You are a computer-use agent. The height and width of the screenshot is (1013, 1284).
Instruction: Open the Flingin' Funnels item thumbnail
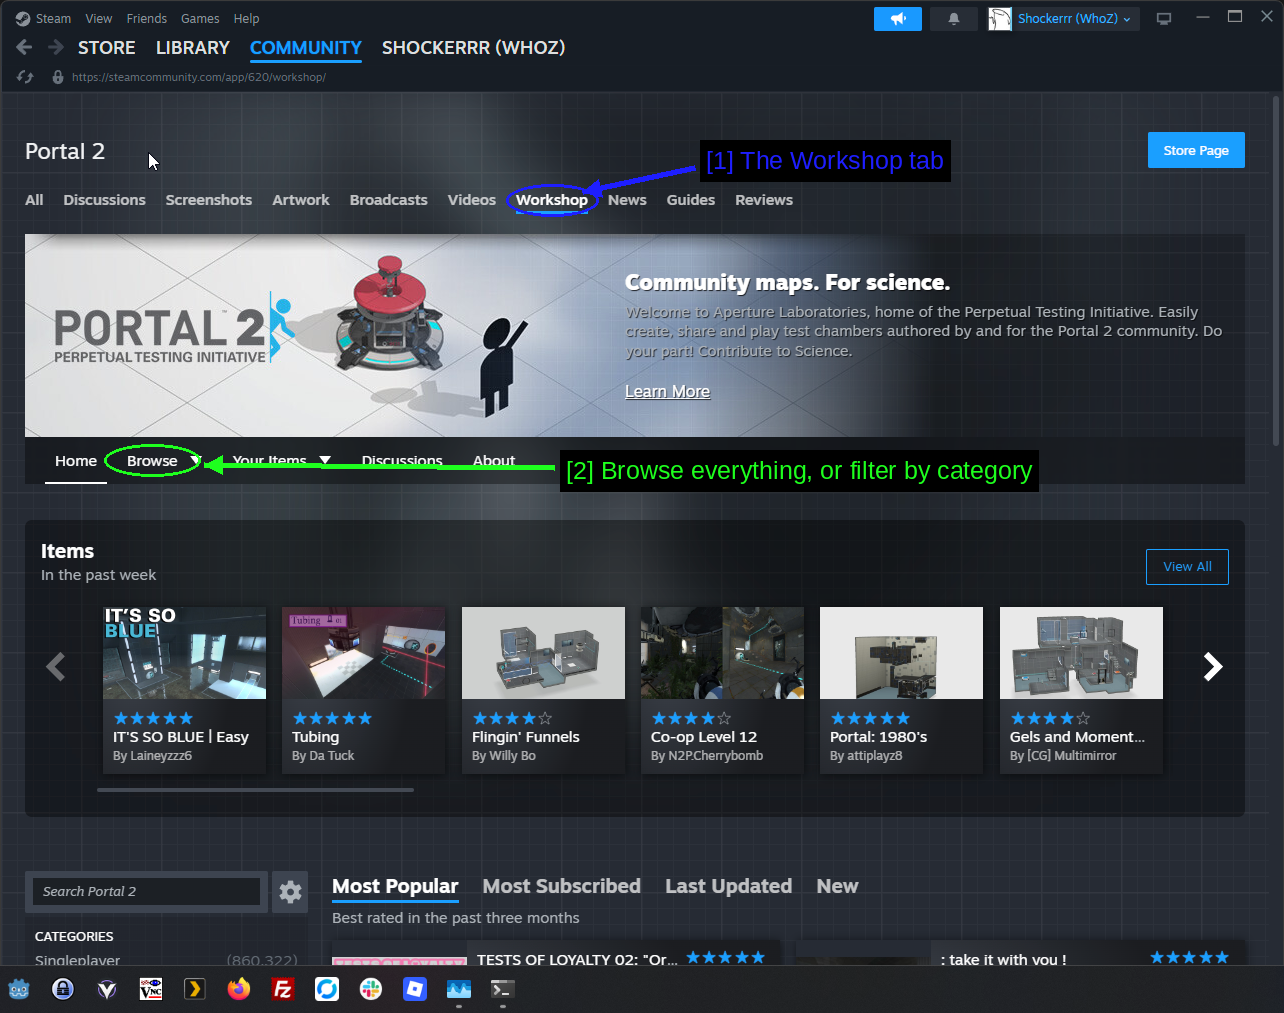tap(543, 653)
